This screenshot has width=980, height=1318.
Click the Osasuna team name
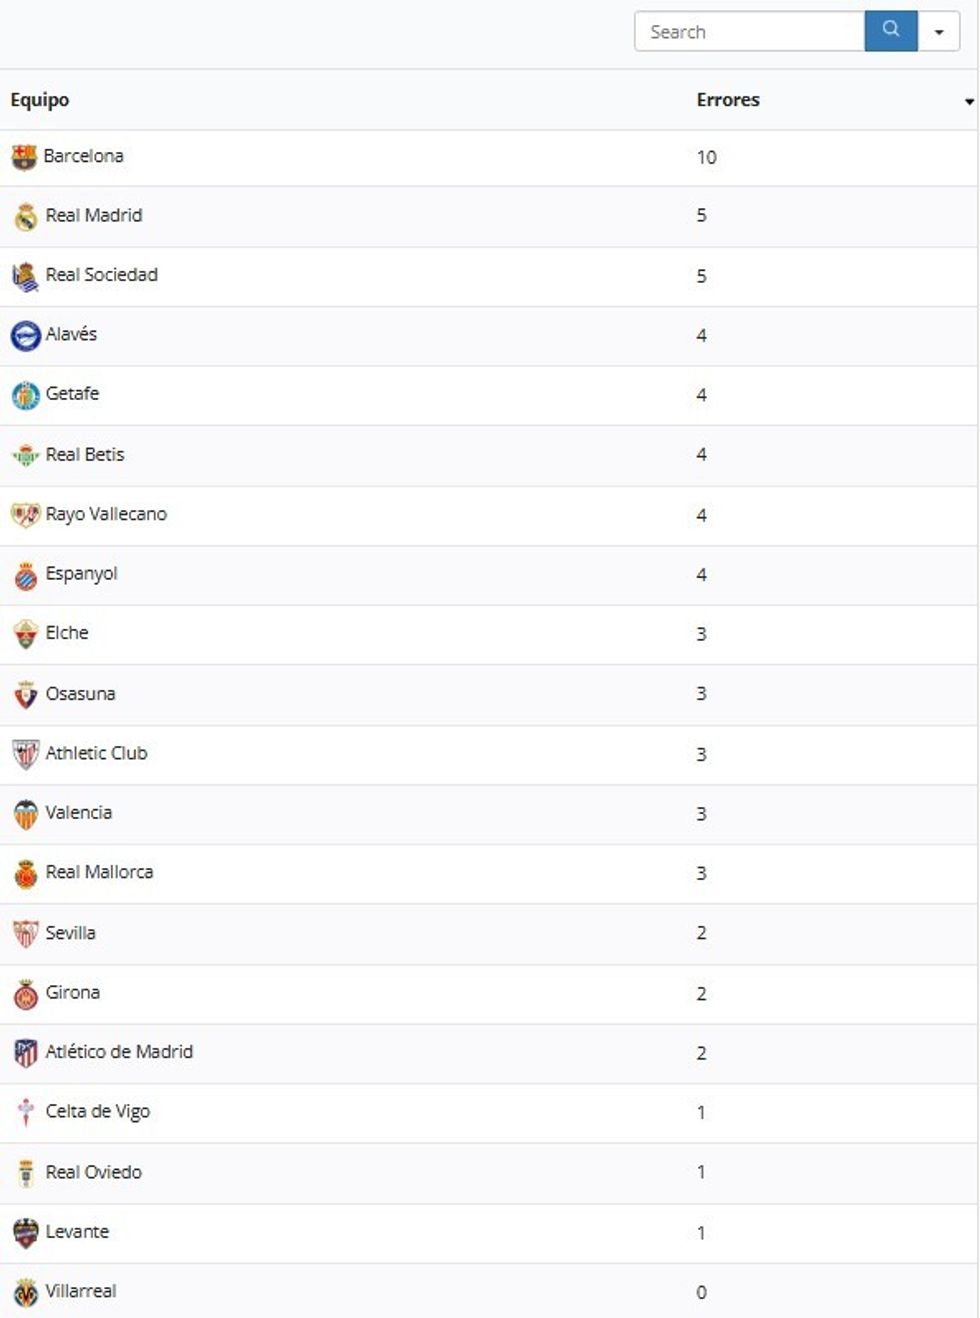pyautogui.click(x=80, y=694)
